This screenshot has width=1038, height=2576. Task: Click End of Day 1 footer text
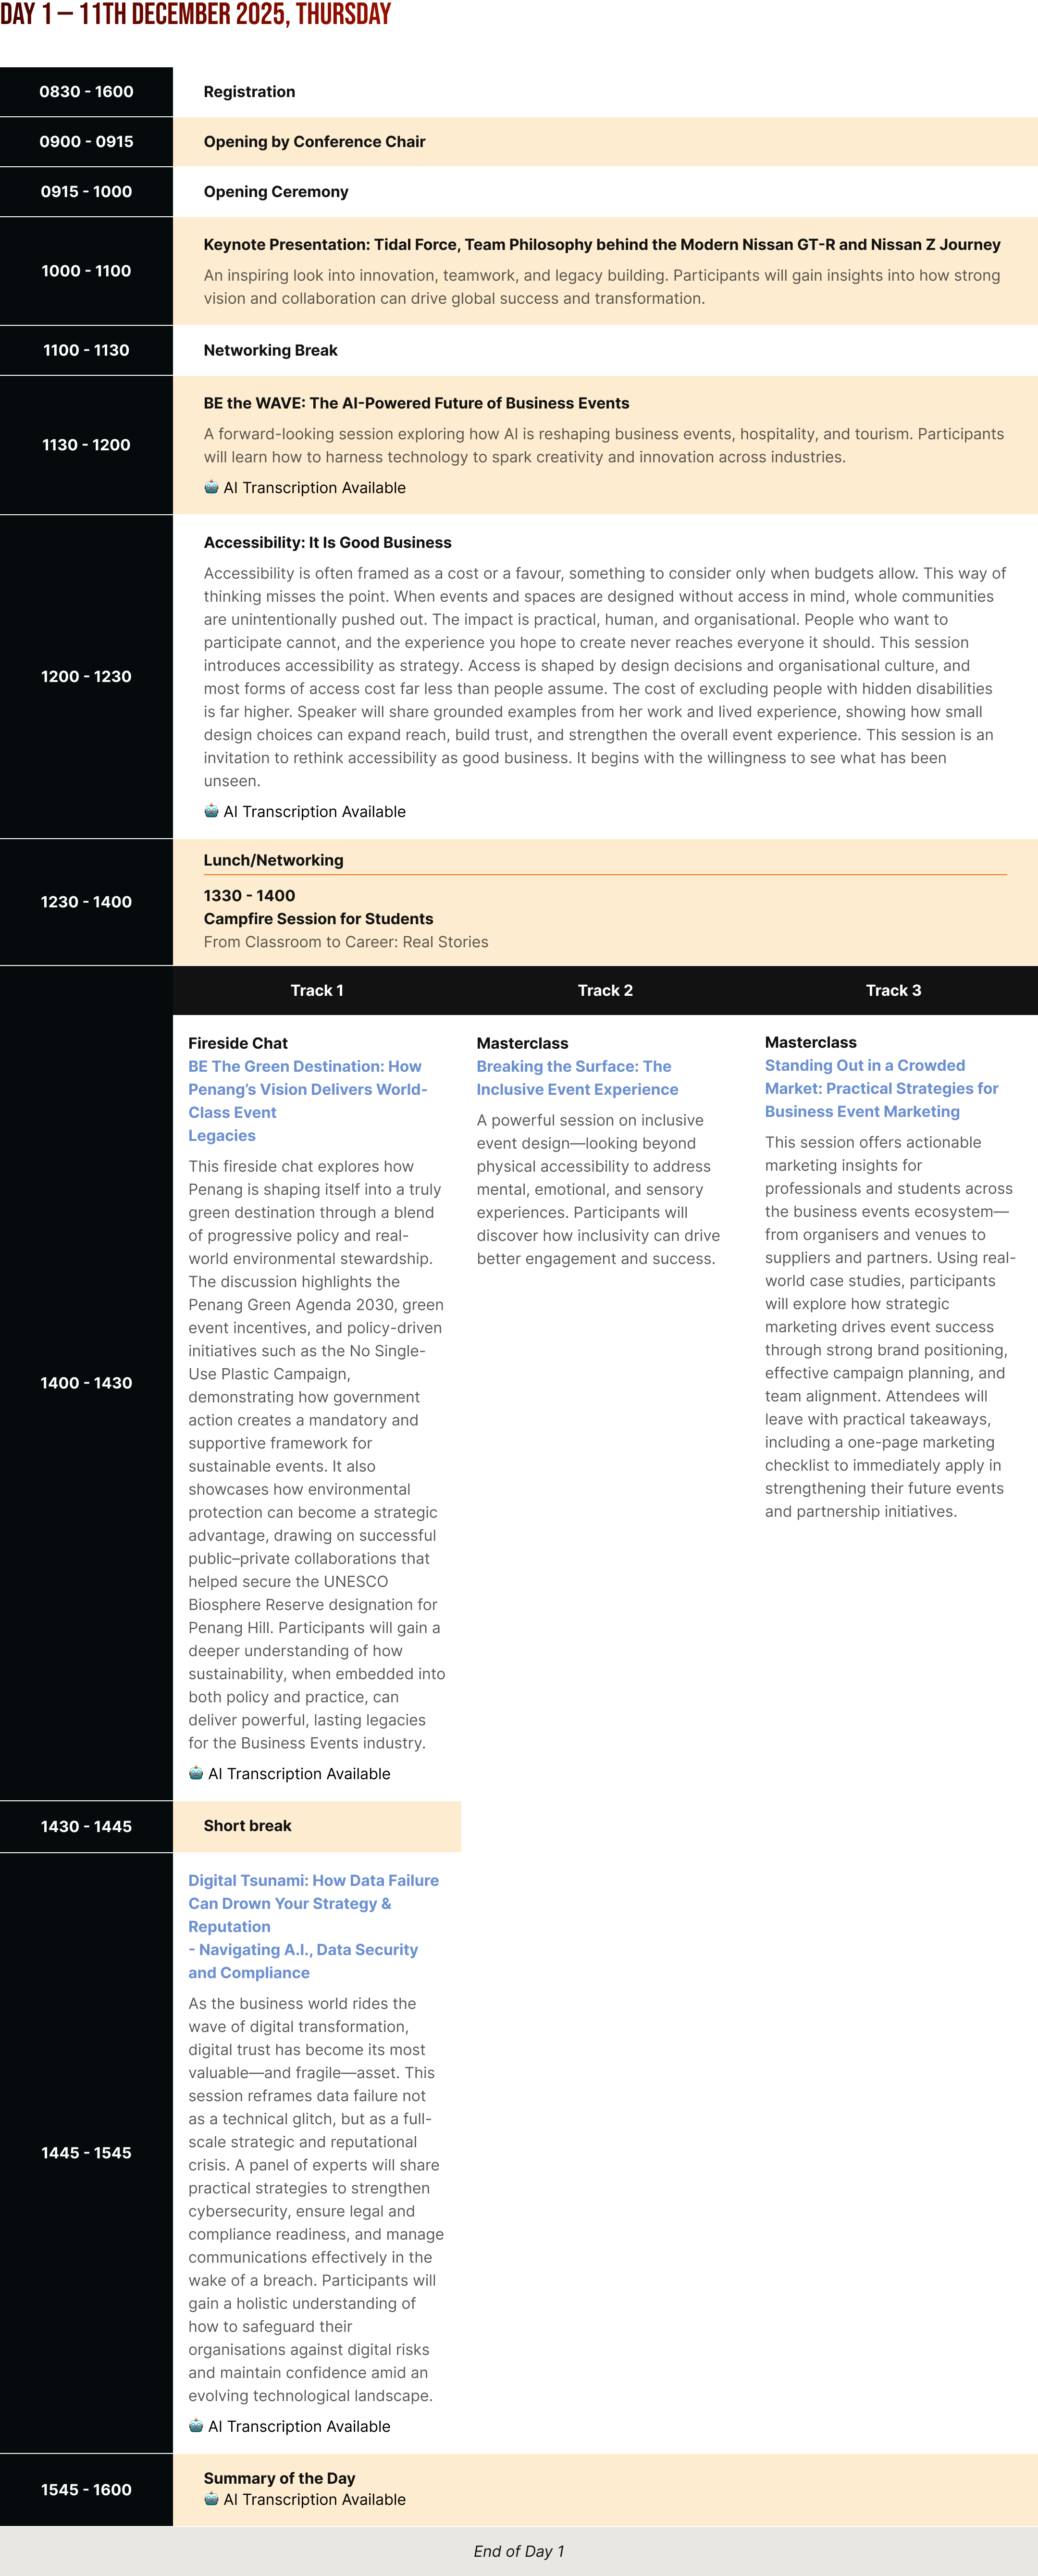click(518, 2551)
